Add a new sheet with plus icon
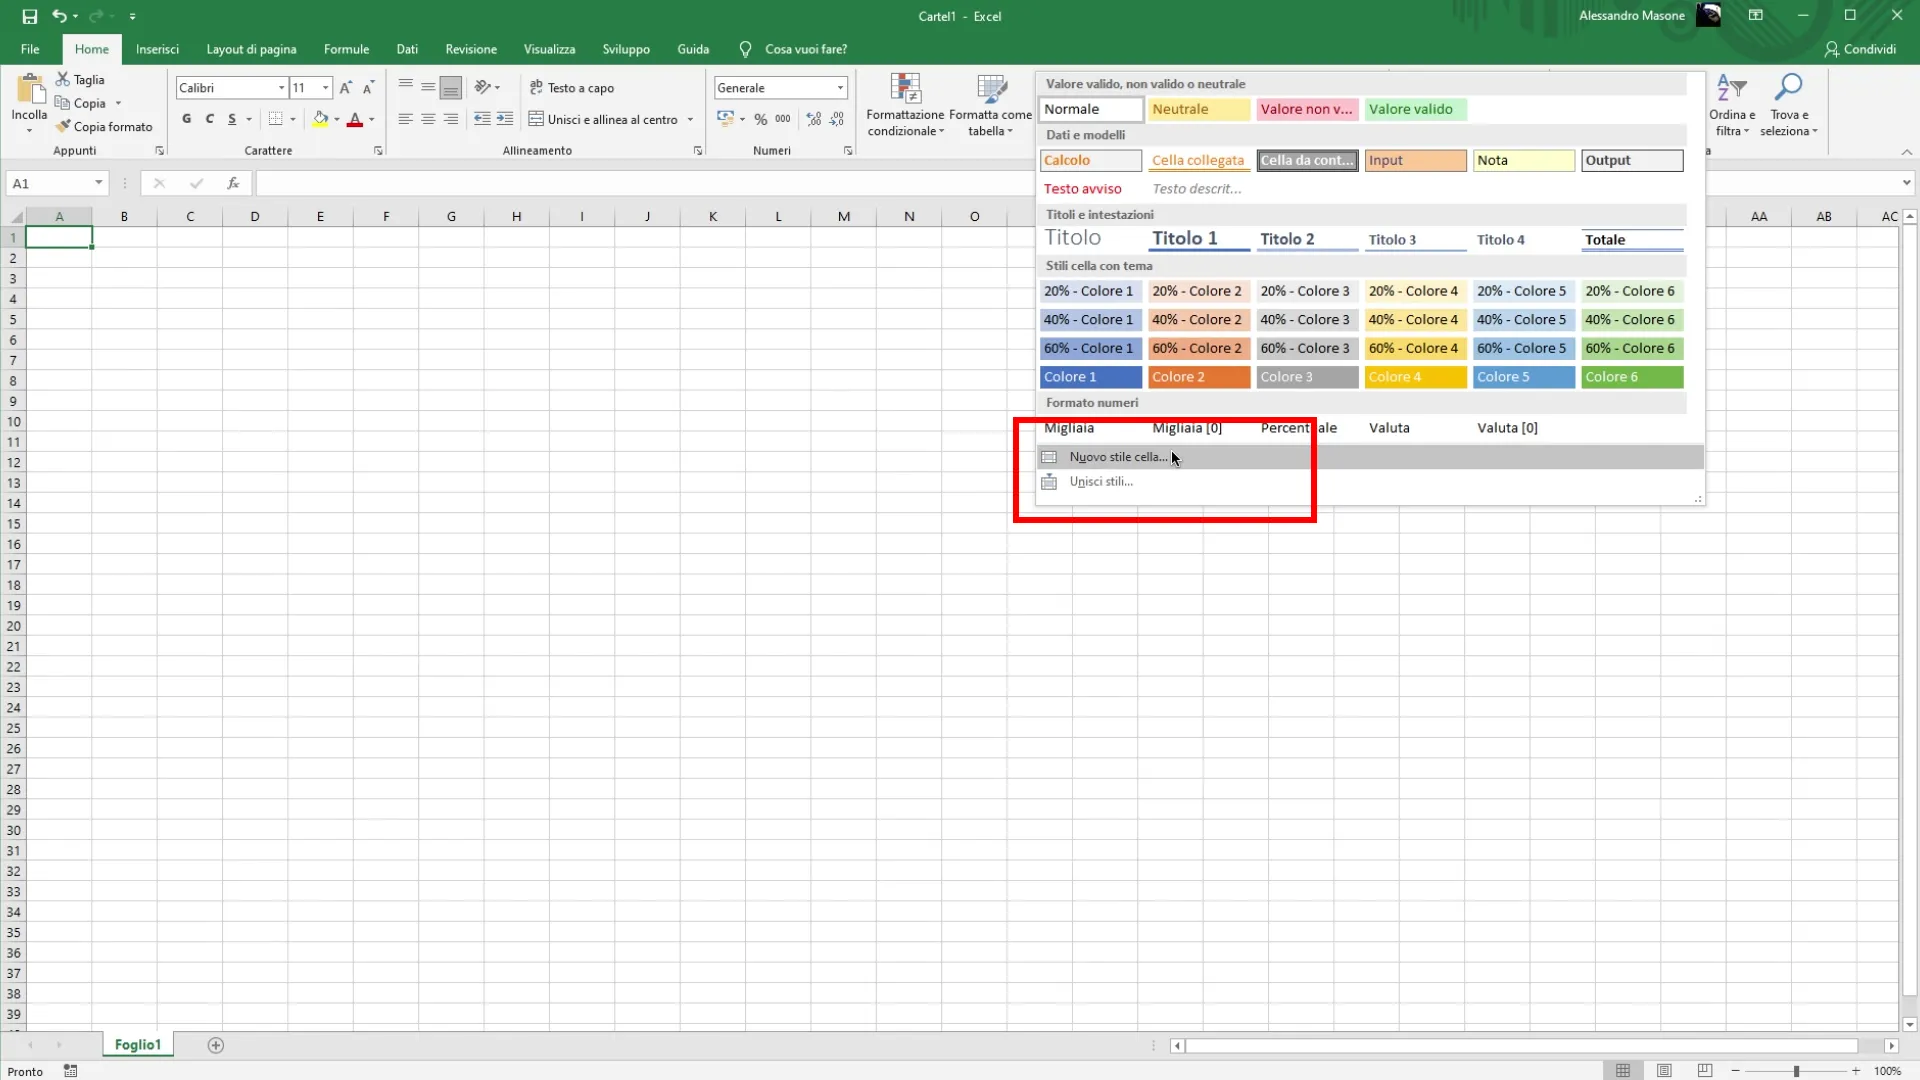1920x1080 pixels. pyautogui.click(x=215, y=1045)
